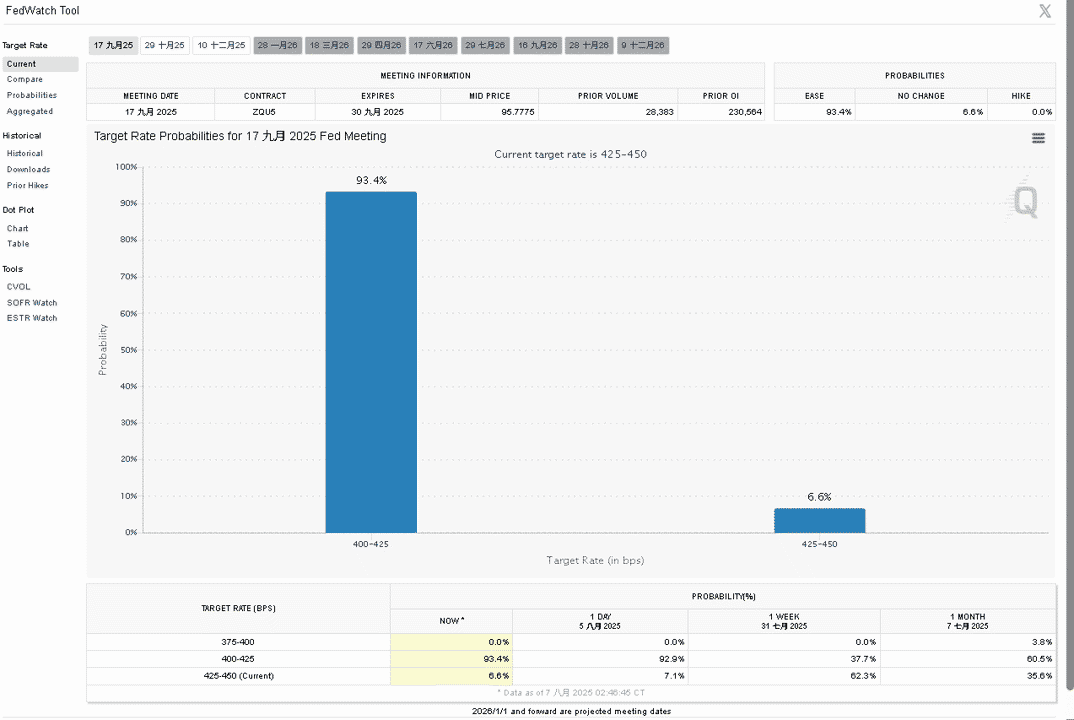The image size is (1074, 720).
Task: Switch to the 10 十二月25 meeting tab
Action: 221,45
